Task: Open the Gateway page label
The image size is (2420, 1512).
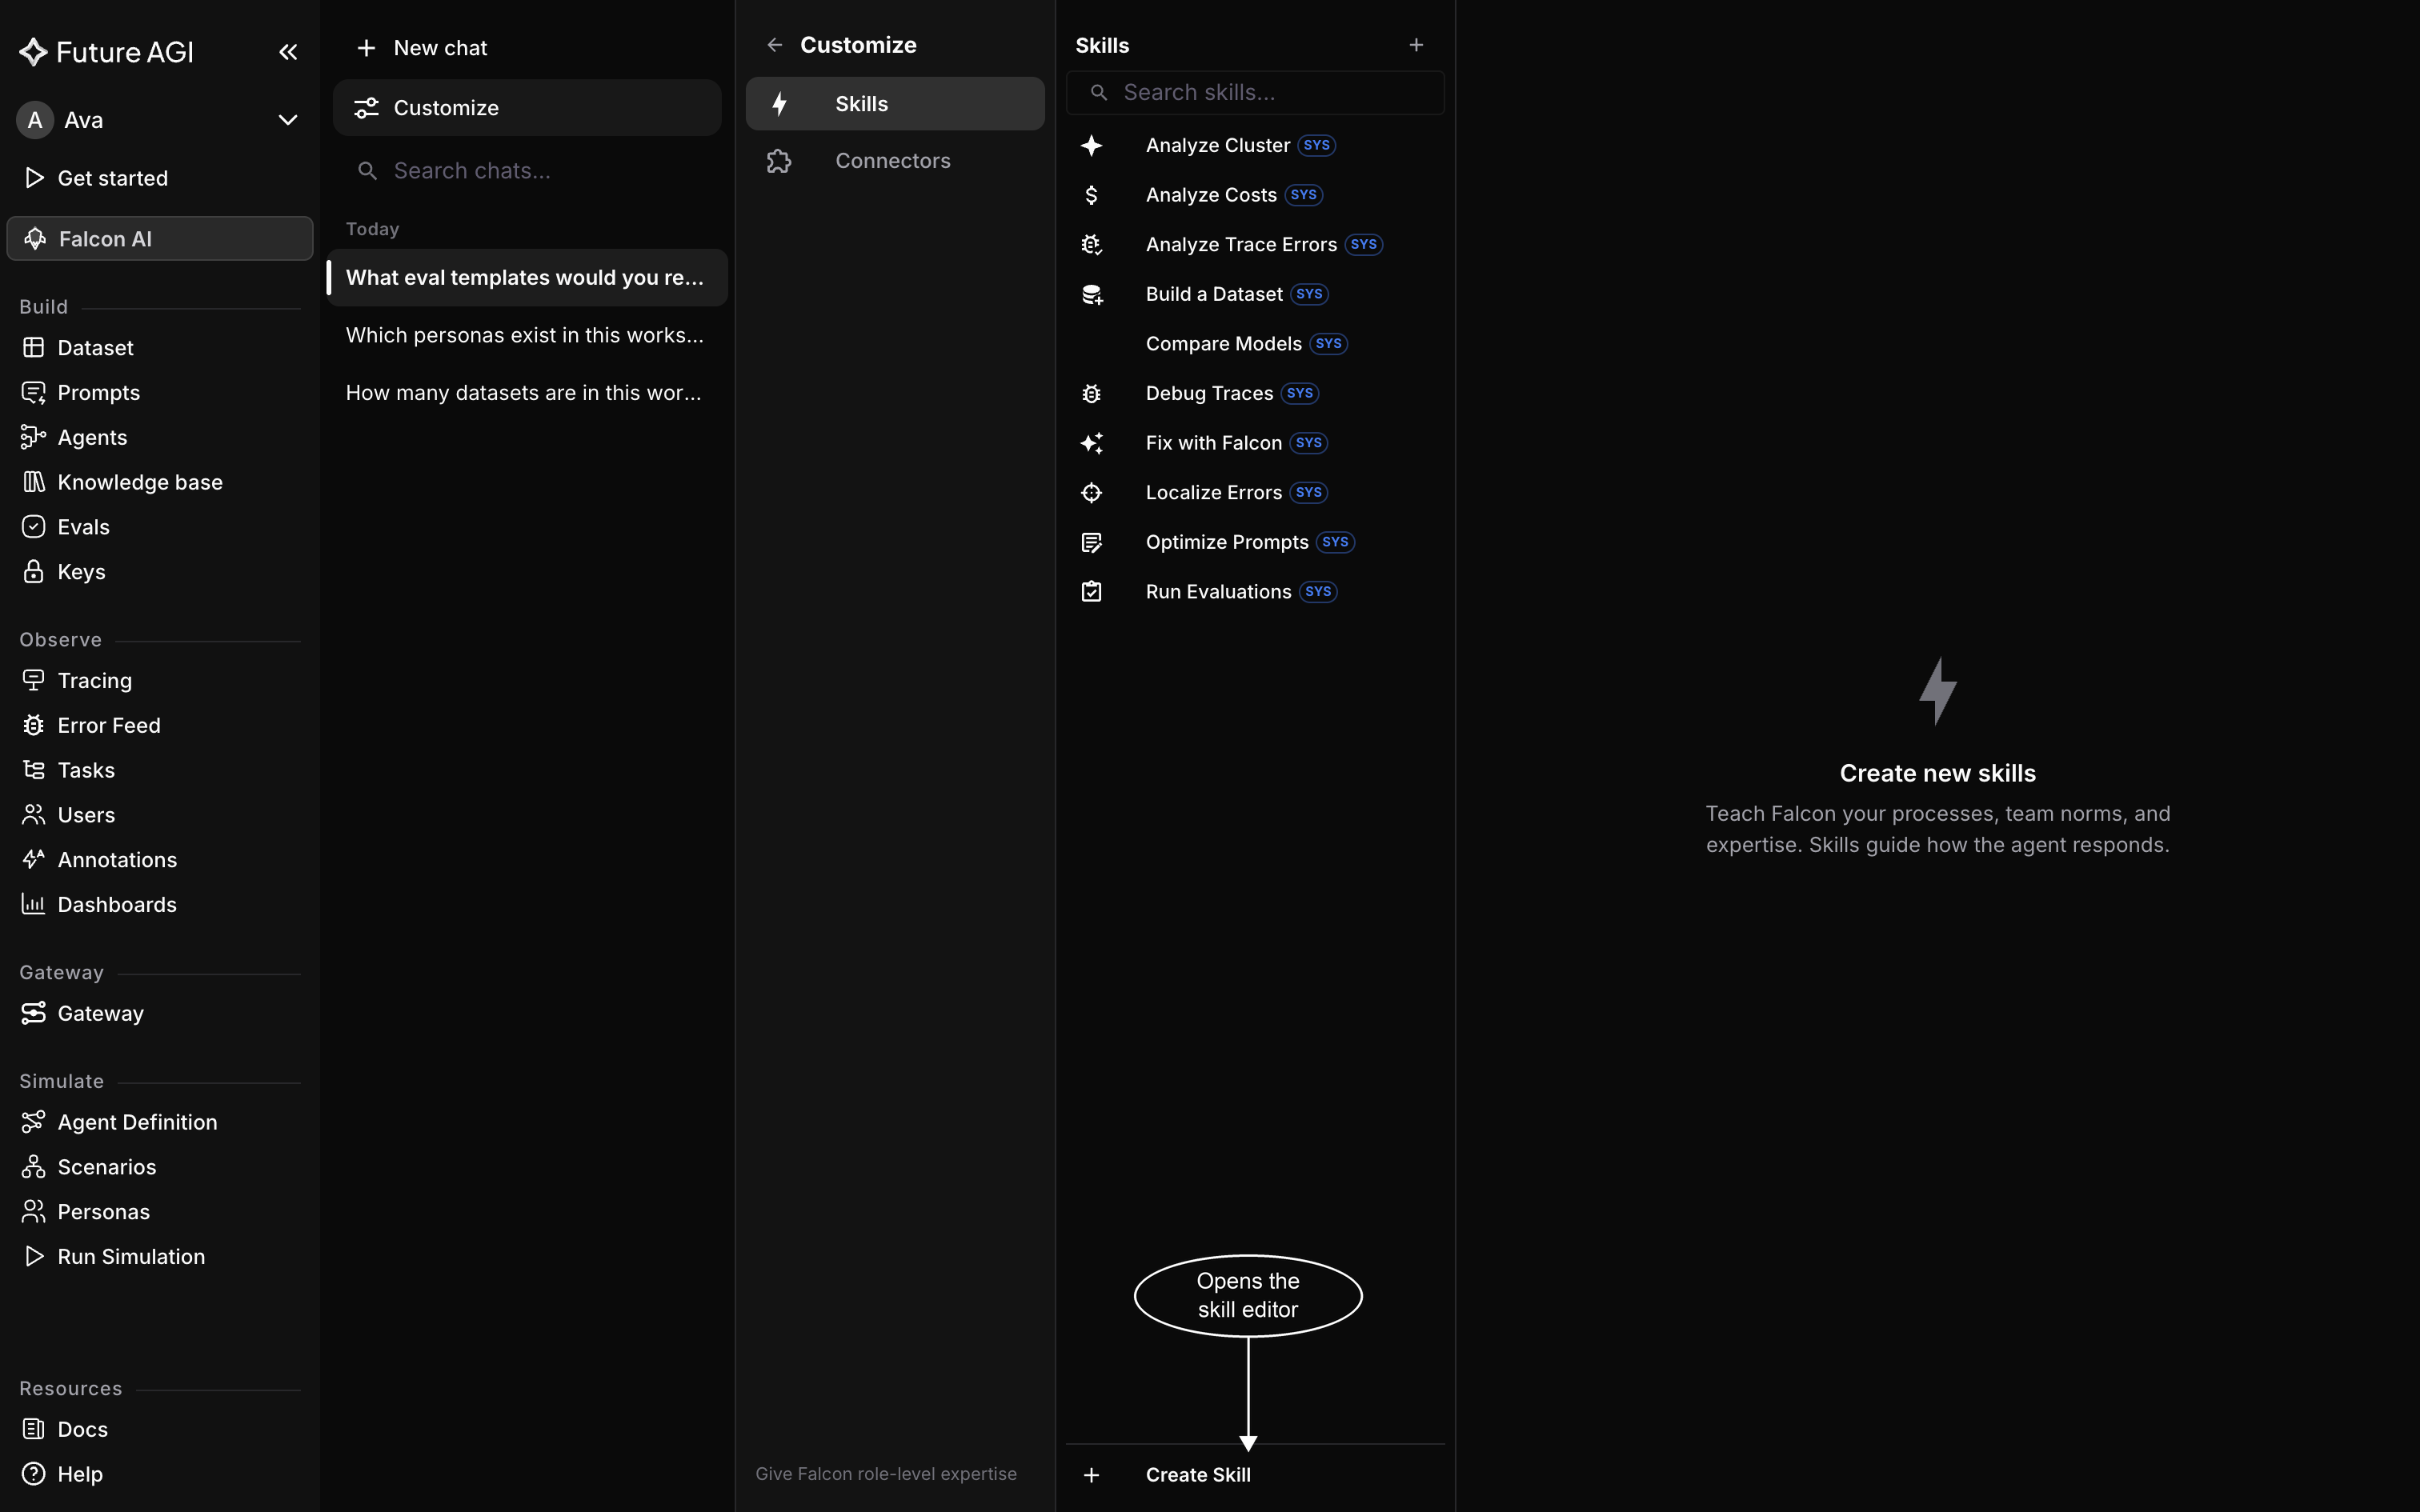Action: pos(101,1013)
